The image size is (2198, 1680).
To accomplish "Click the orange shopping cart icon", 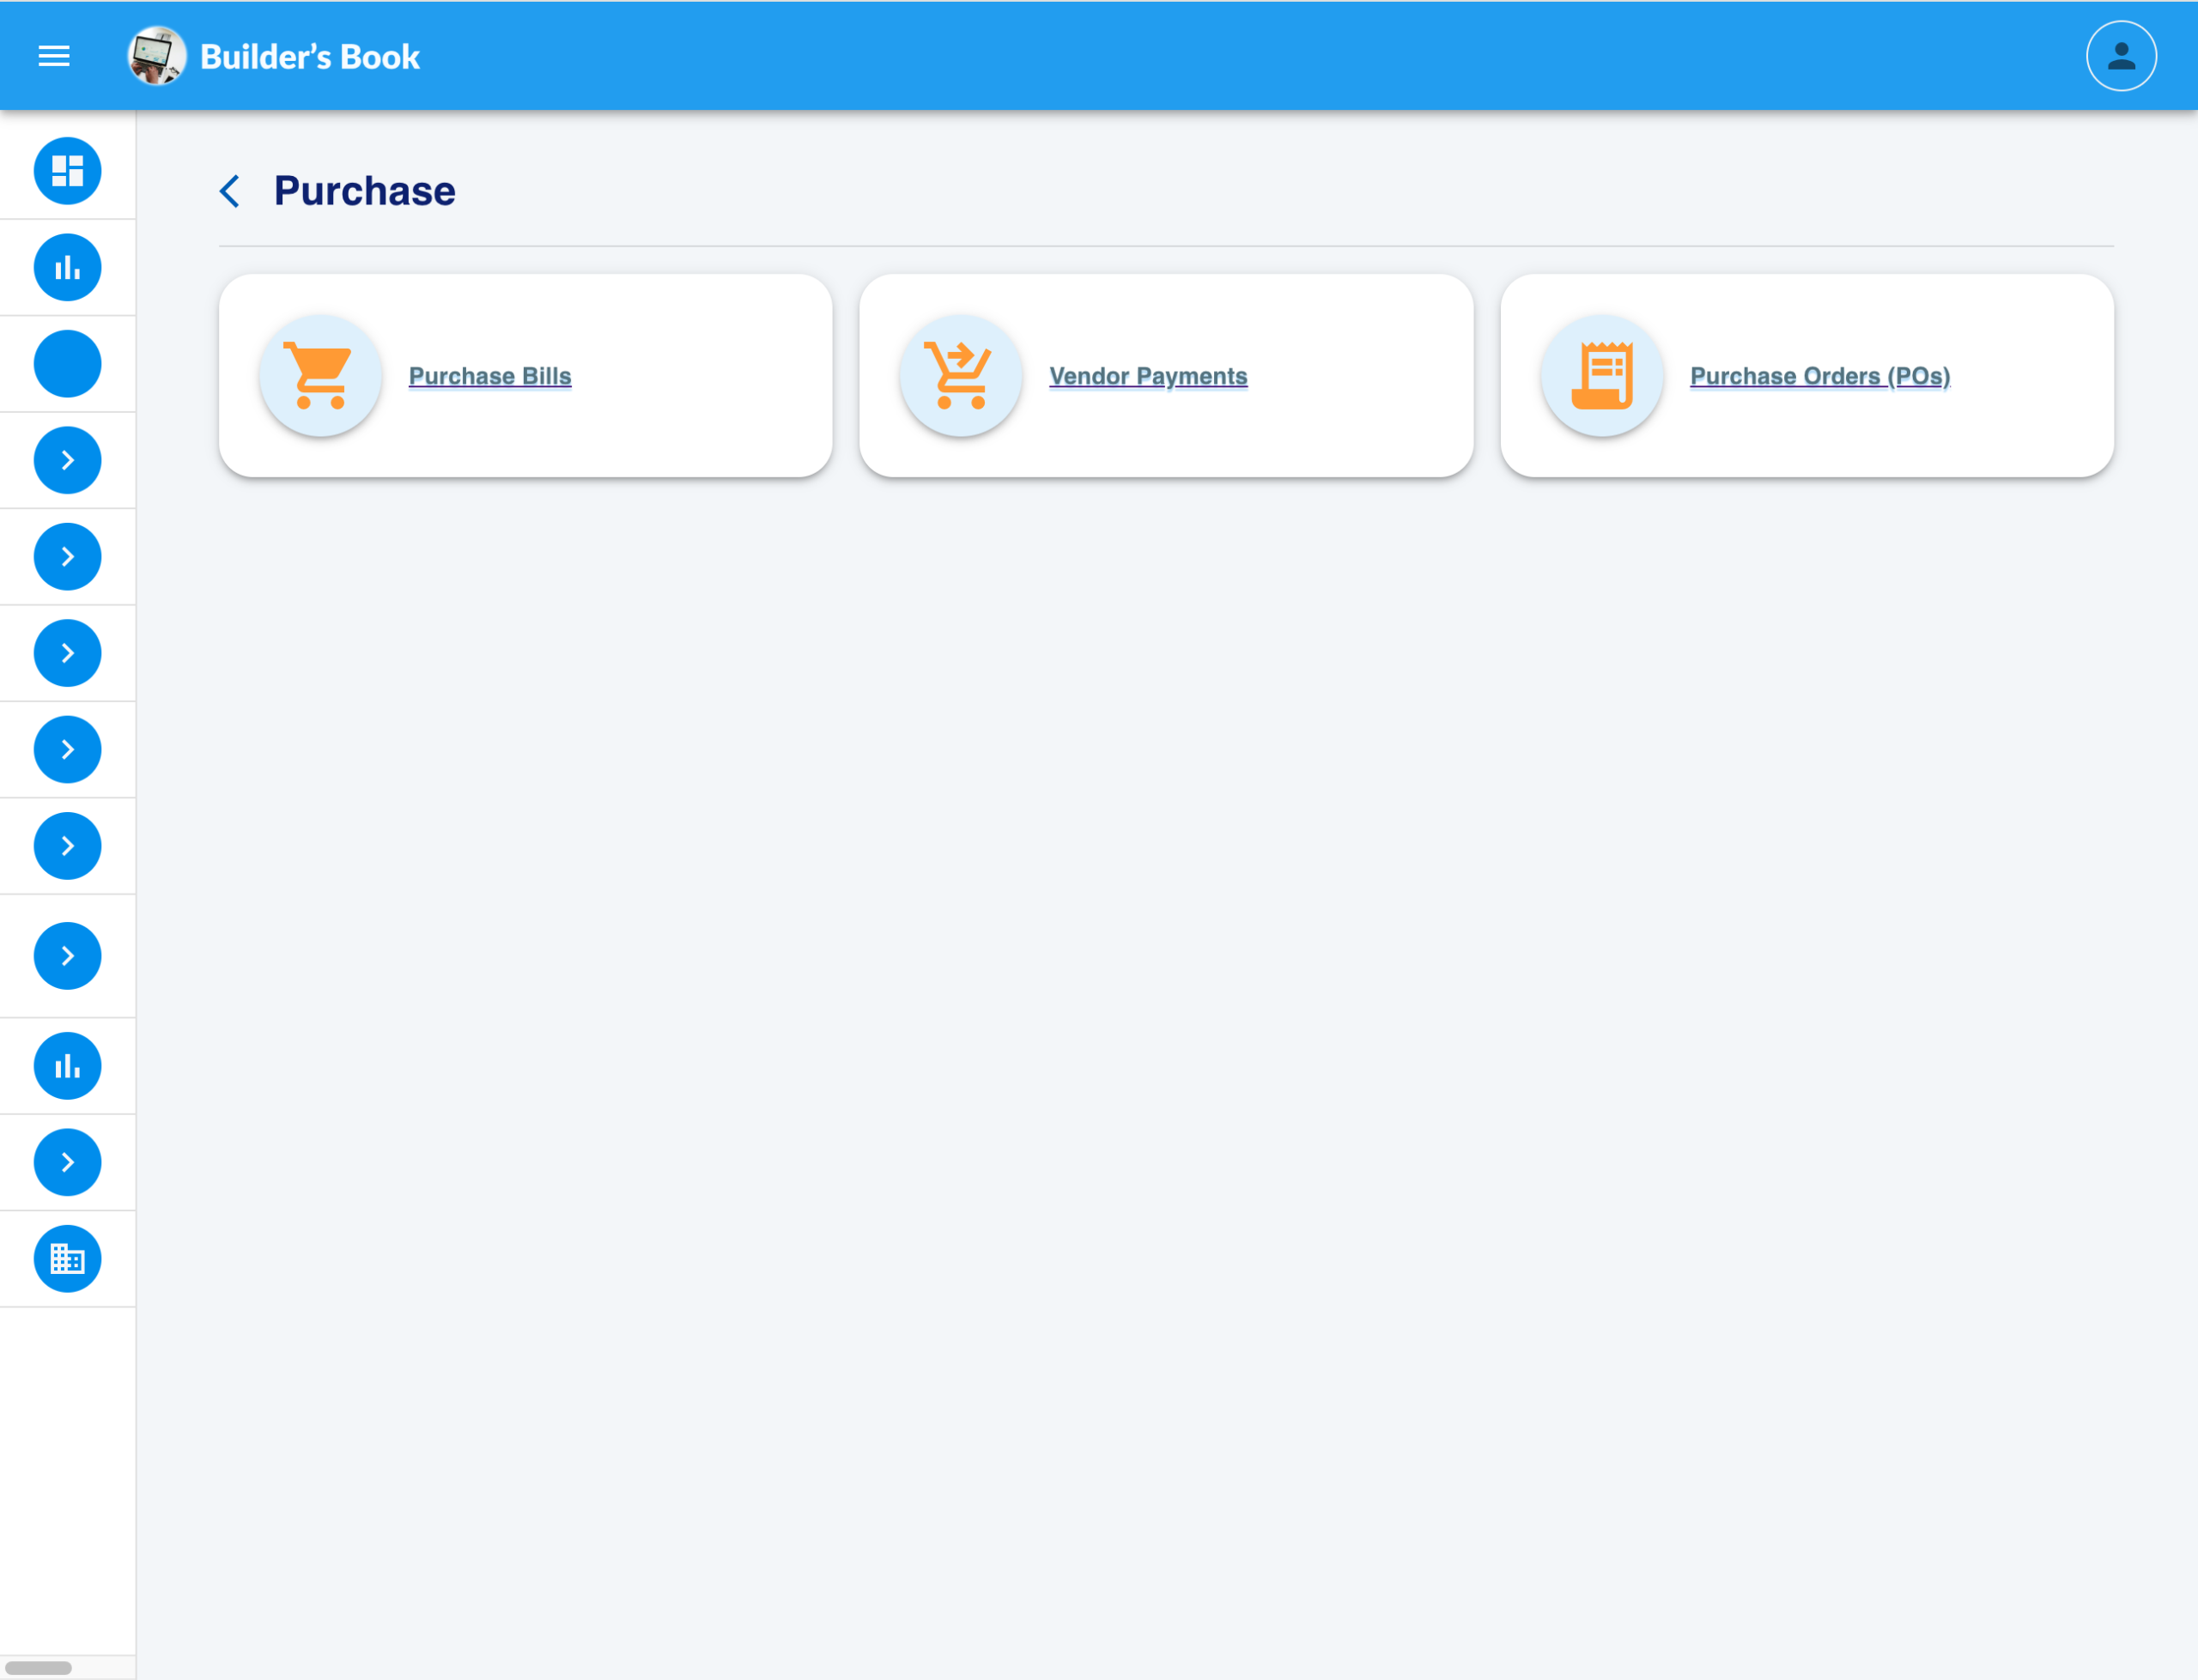I will click(x=320, y=376).
